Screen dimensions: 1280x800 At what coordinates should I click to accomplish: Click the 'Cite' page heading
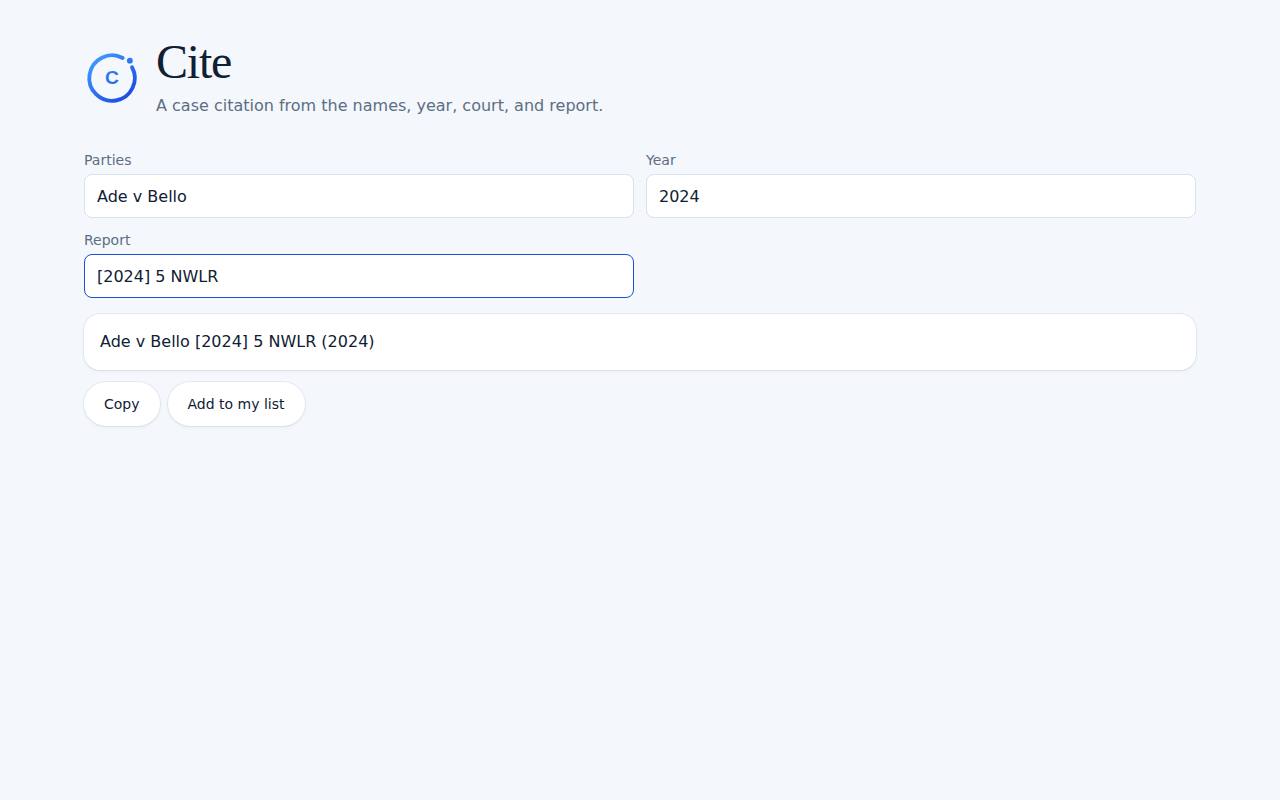tap(194, 63)
